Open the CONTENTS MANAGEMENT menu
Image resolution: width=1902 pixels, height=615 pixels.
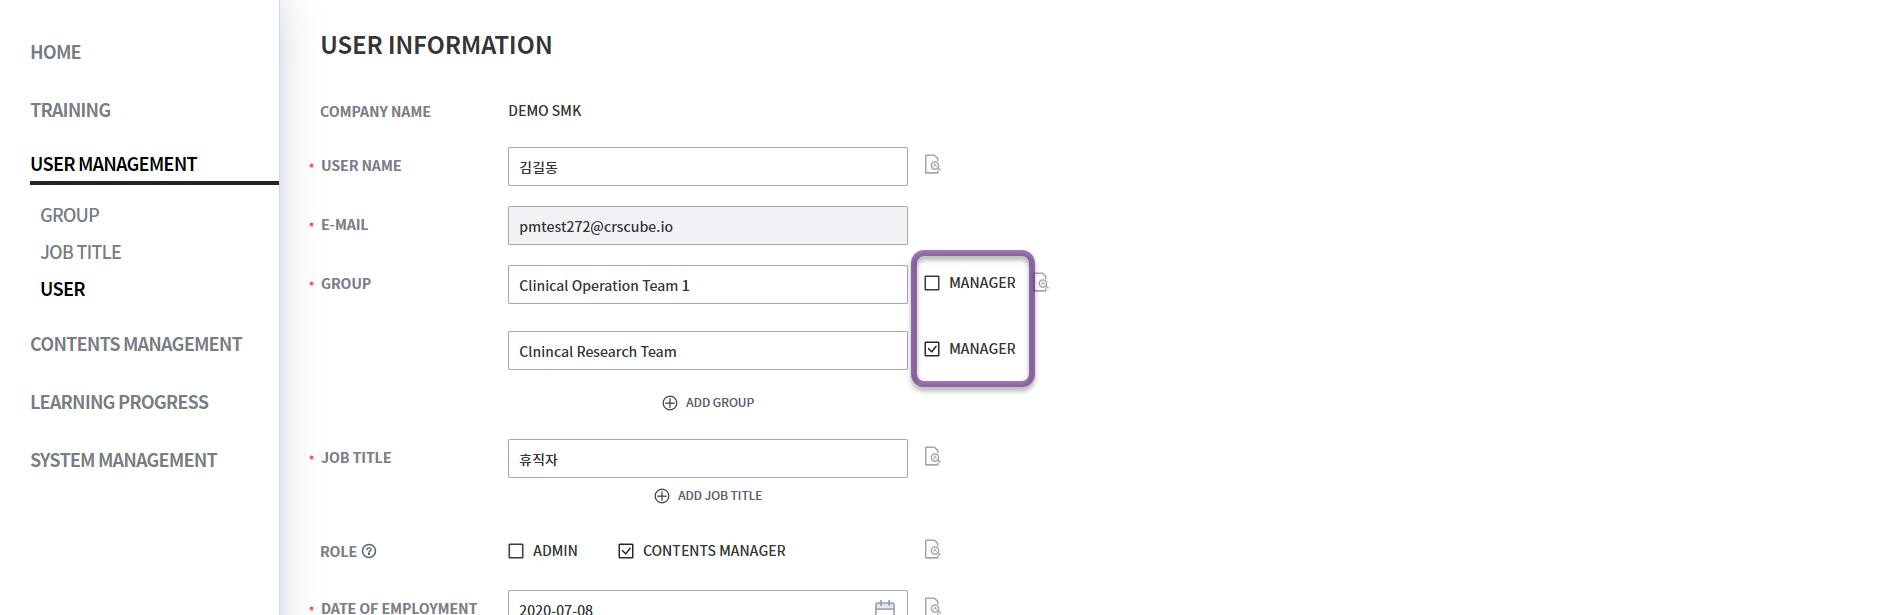pos(136,344)
